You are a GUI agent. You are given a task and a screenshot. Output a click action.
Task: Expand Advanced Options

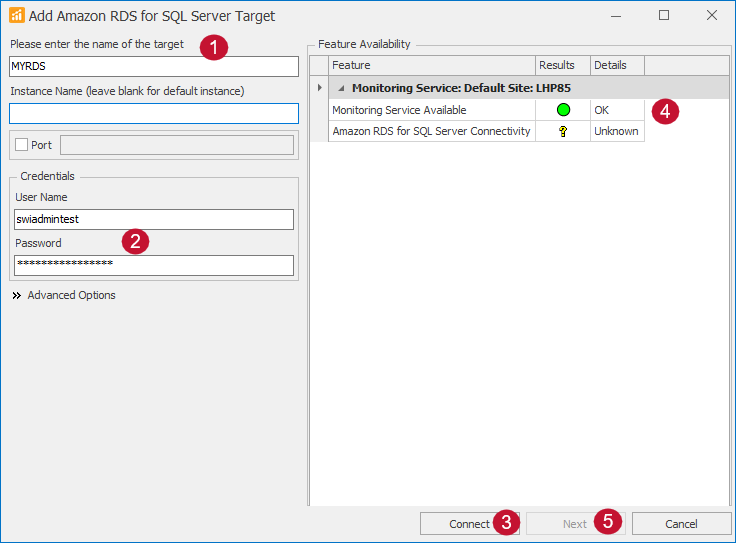(64, 295)
